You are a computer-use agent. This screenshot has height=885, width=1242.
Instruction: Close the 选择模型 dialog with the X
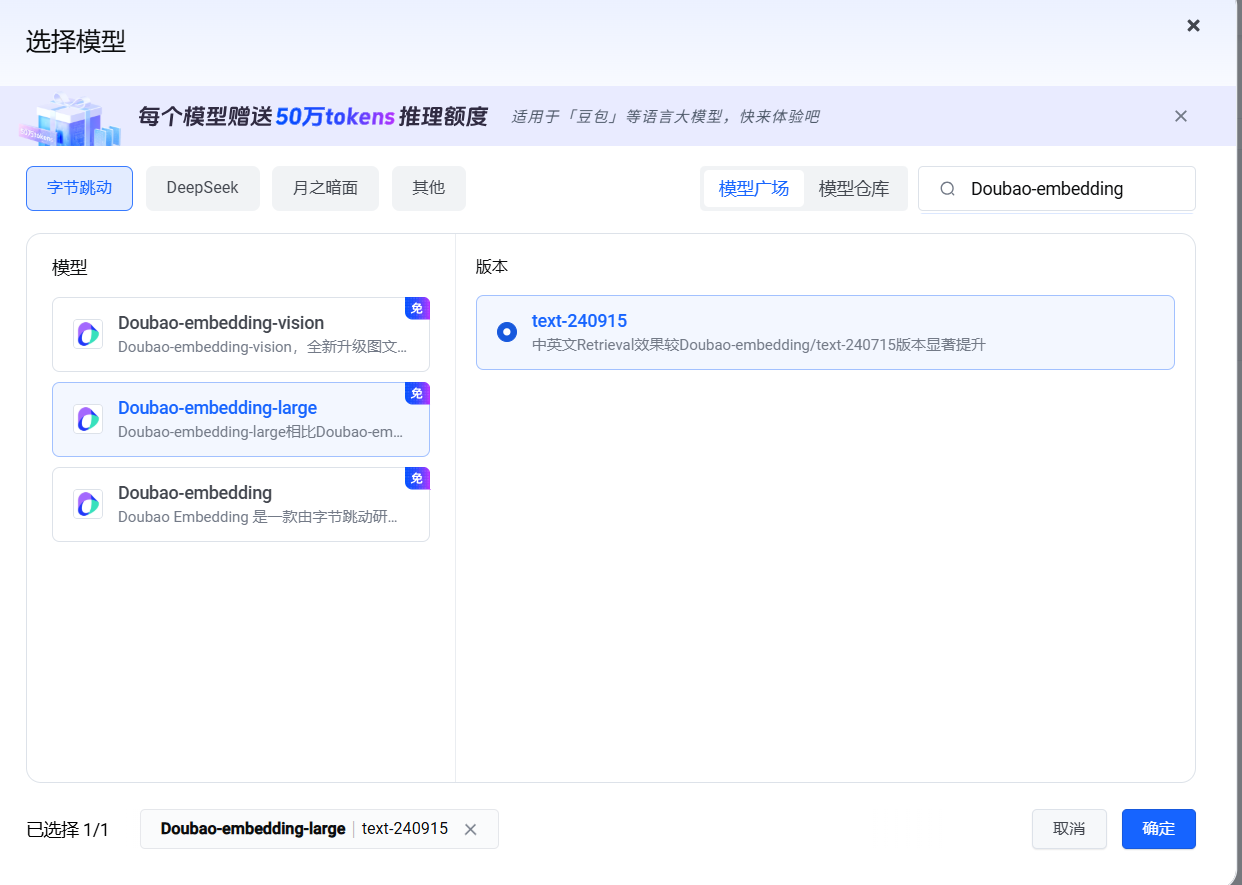click(1193, 25)
